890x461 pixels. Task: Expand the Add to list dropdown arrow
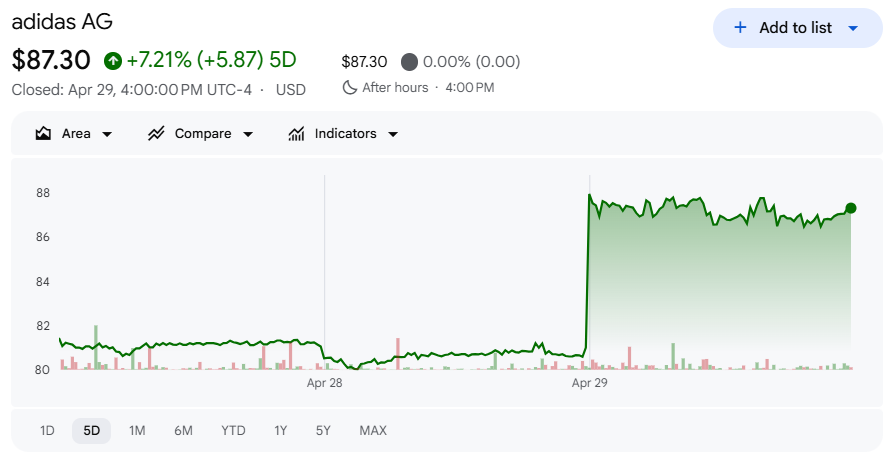point(853,28)
